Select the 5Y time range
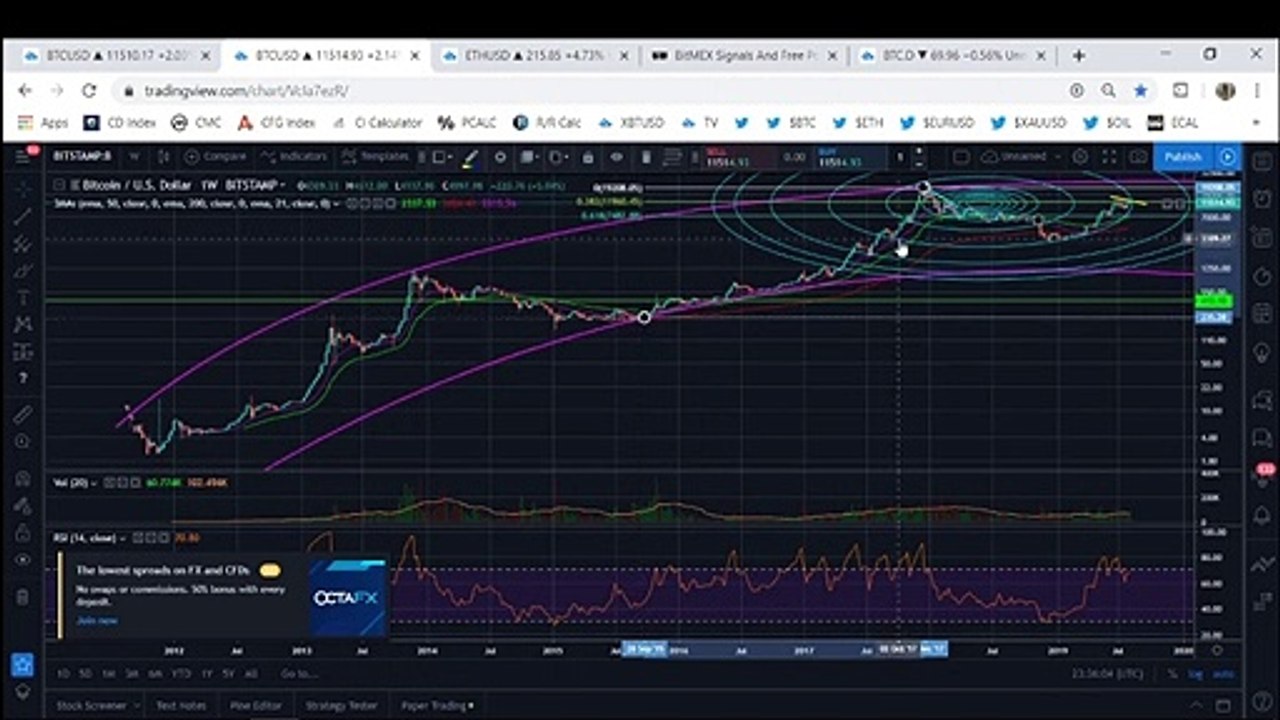The image size is (1280, 720). click(x=229, y=674)
